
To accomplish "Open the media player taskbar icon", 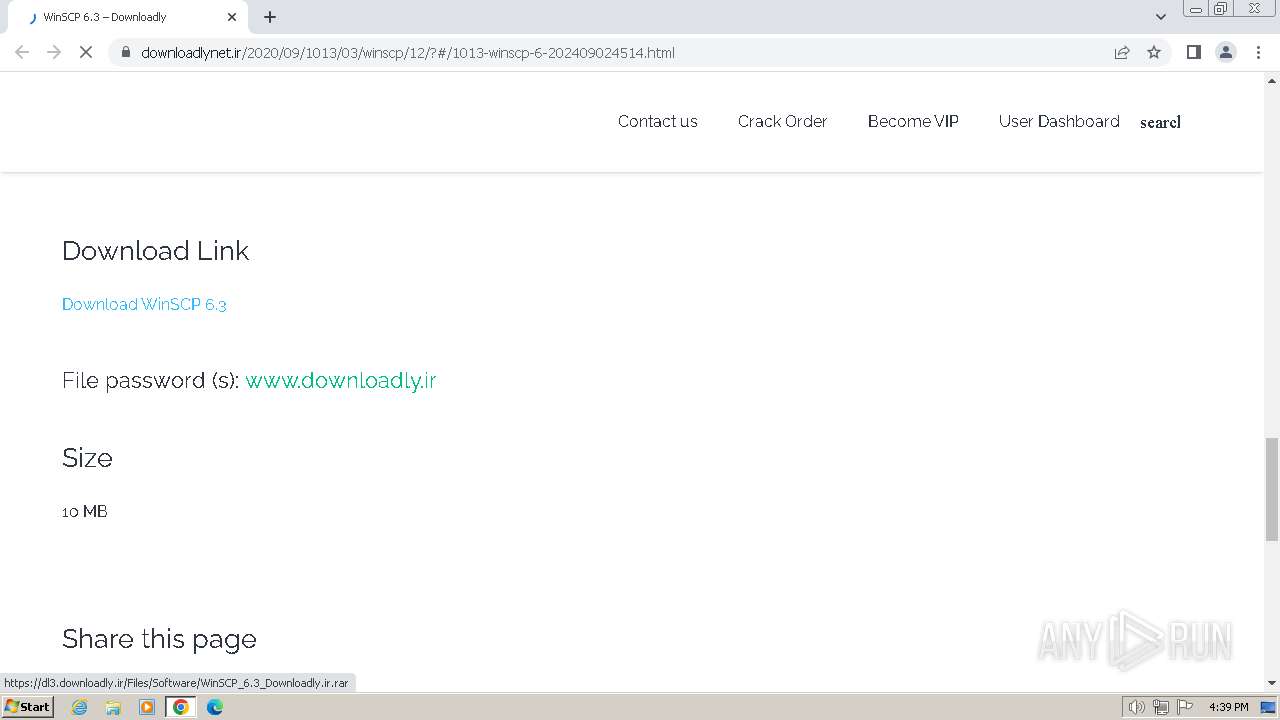I will tap(147, 707).
